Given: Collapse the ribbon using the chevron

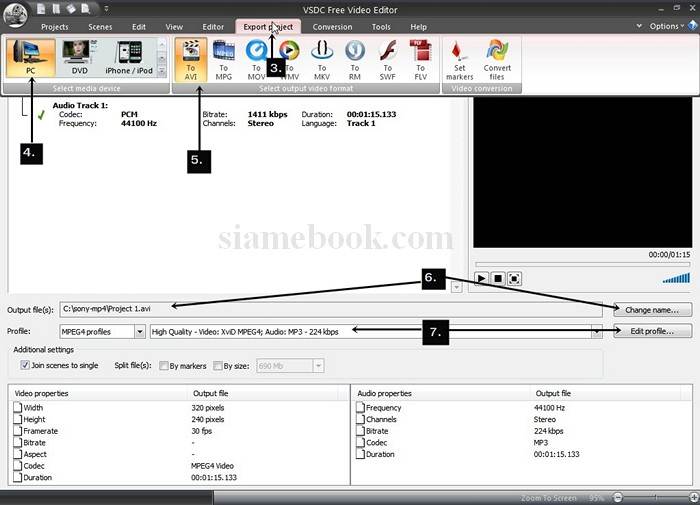Looking at the screenshot, I should click(639, 26).
